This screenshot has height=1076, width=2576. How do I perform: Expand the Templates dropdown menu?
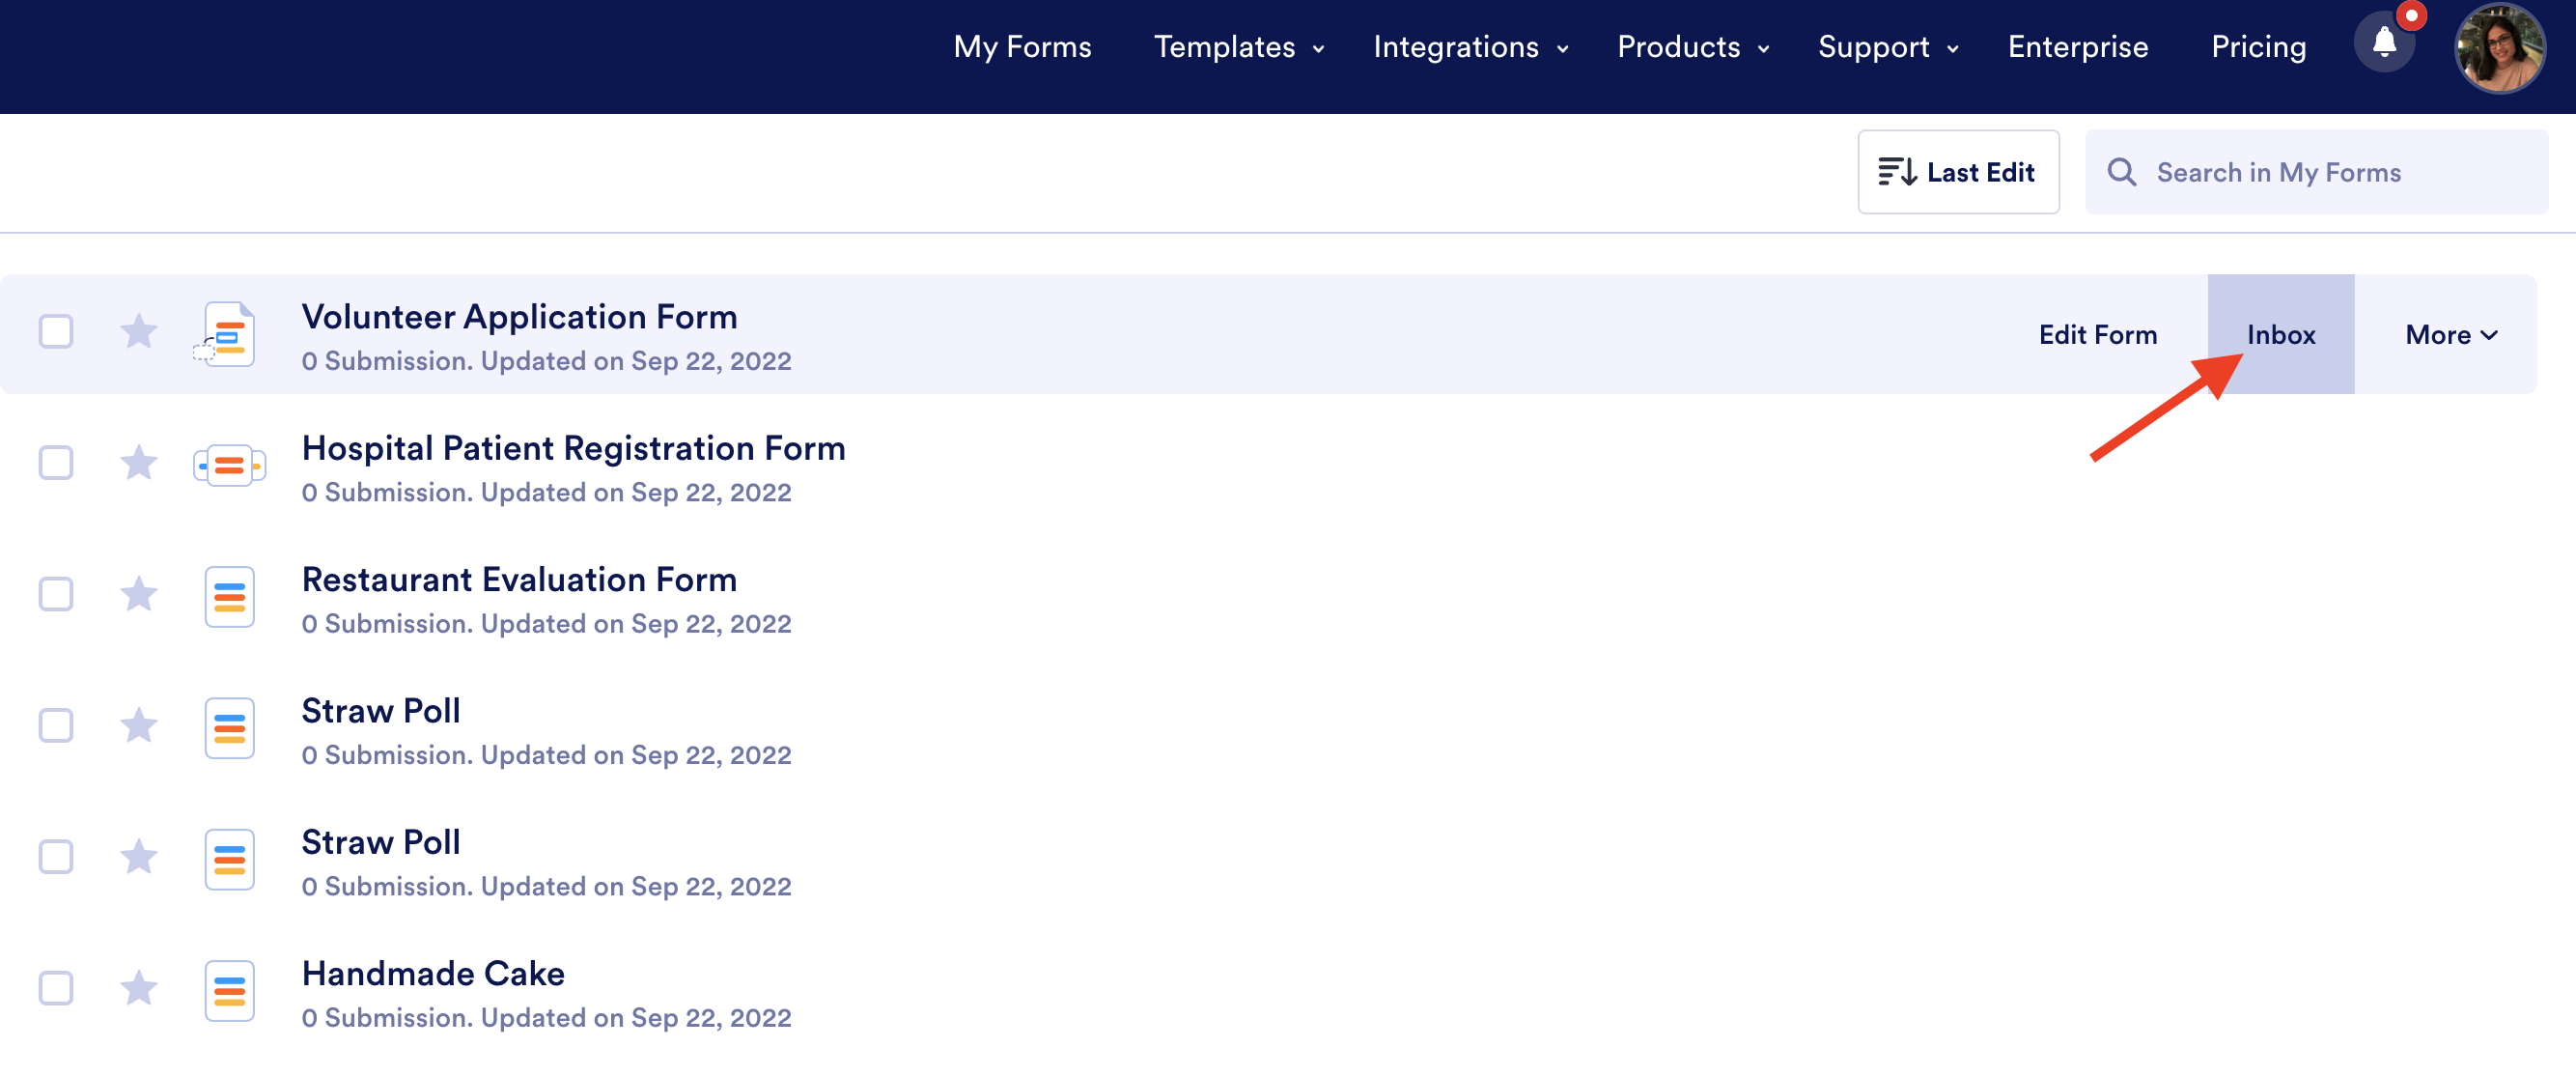pyautogui.click(x=1238, y=47)
